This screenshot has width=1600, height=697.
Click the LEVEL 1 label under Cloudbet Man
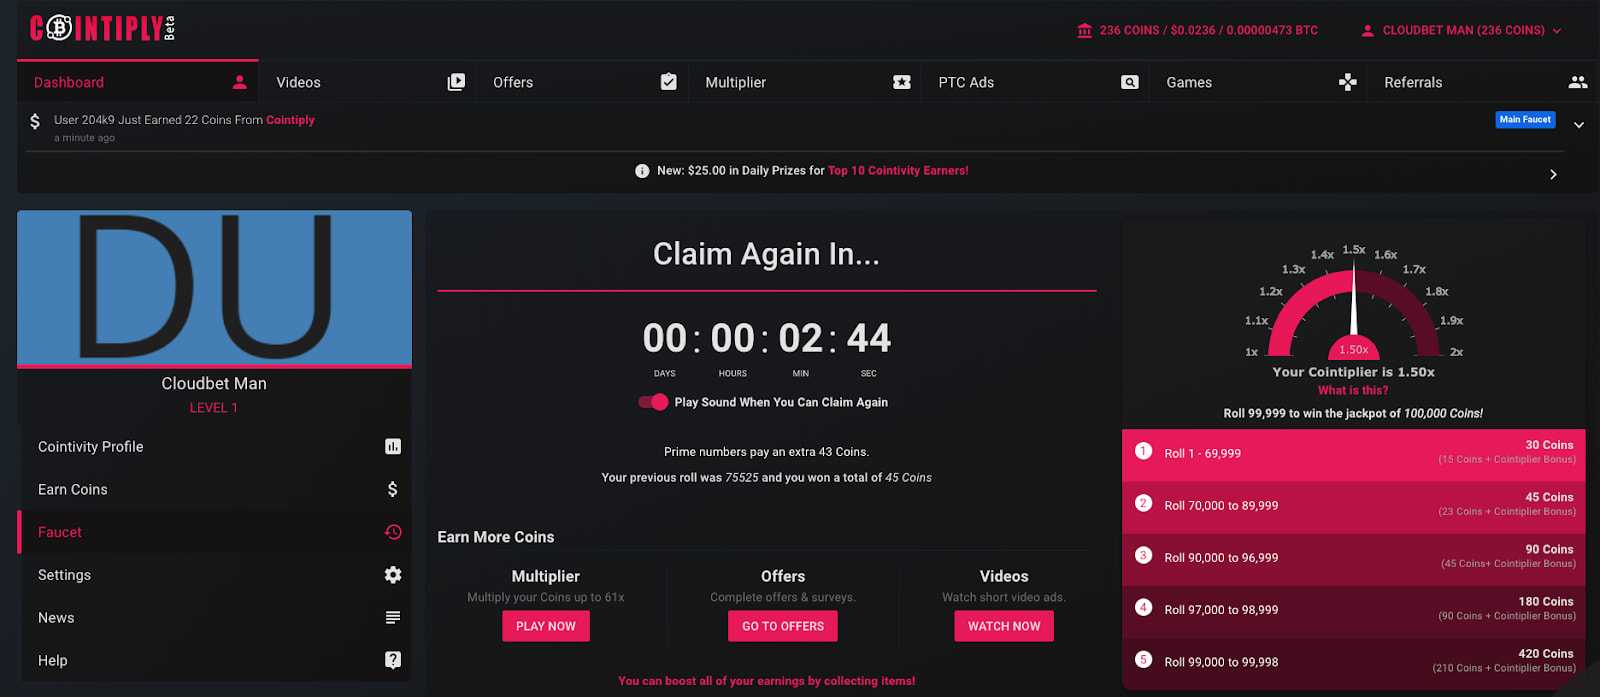tap(214, 408)
